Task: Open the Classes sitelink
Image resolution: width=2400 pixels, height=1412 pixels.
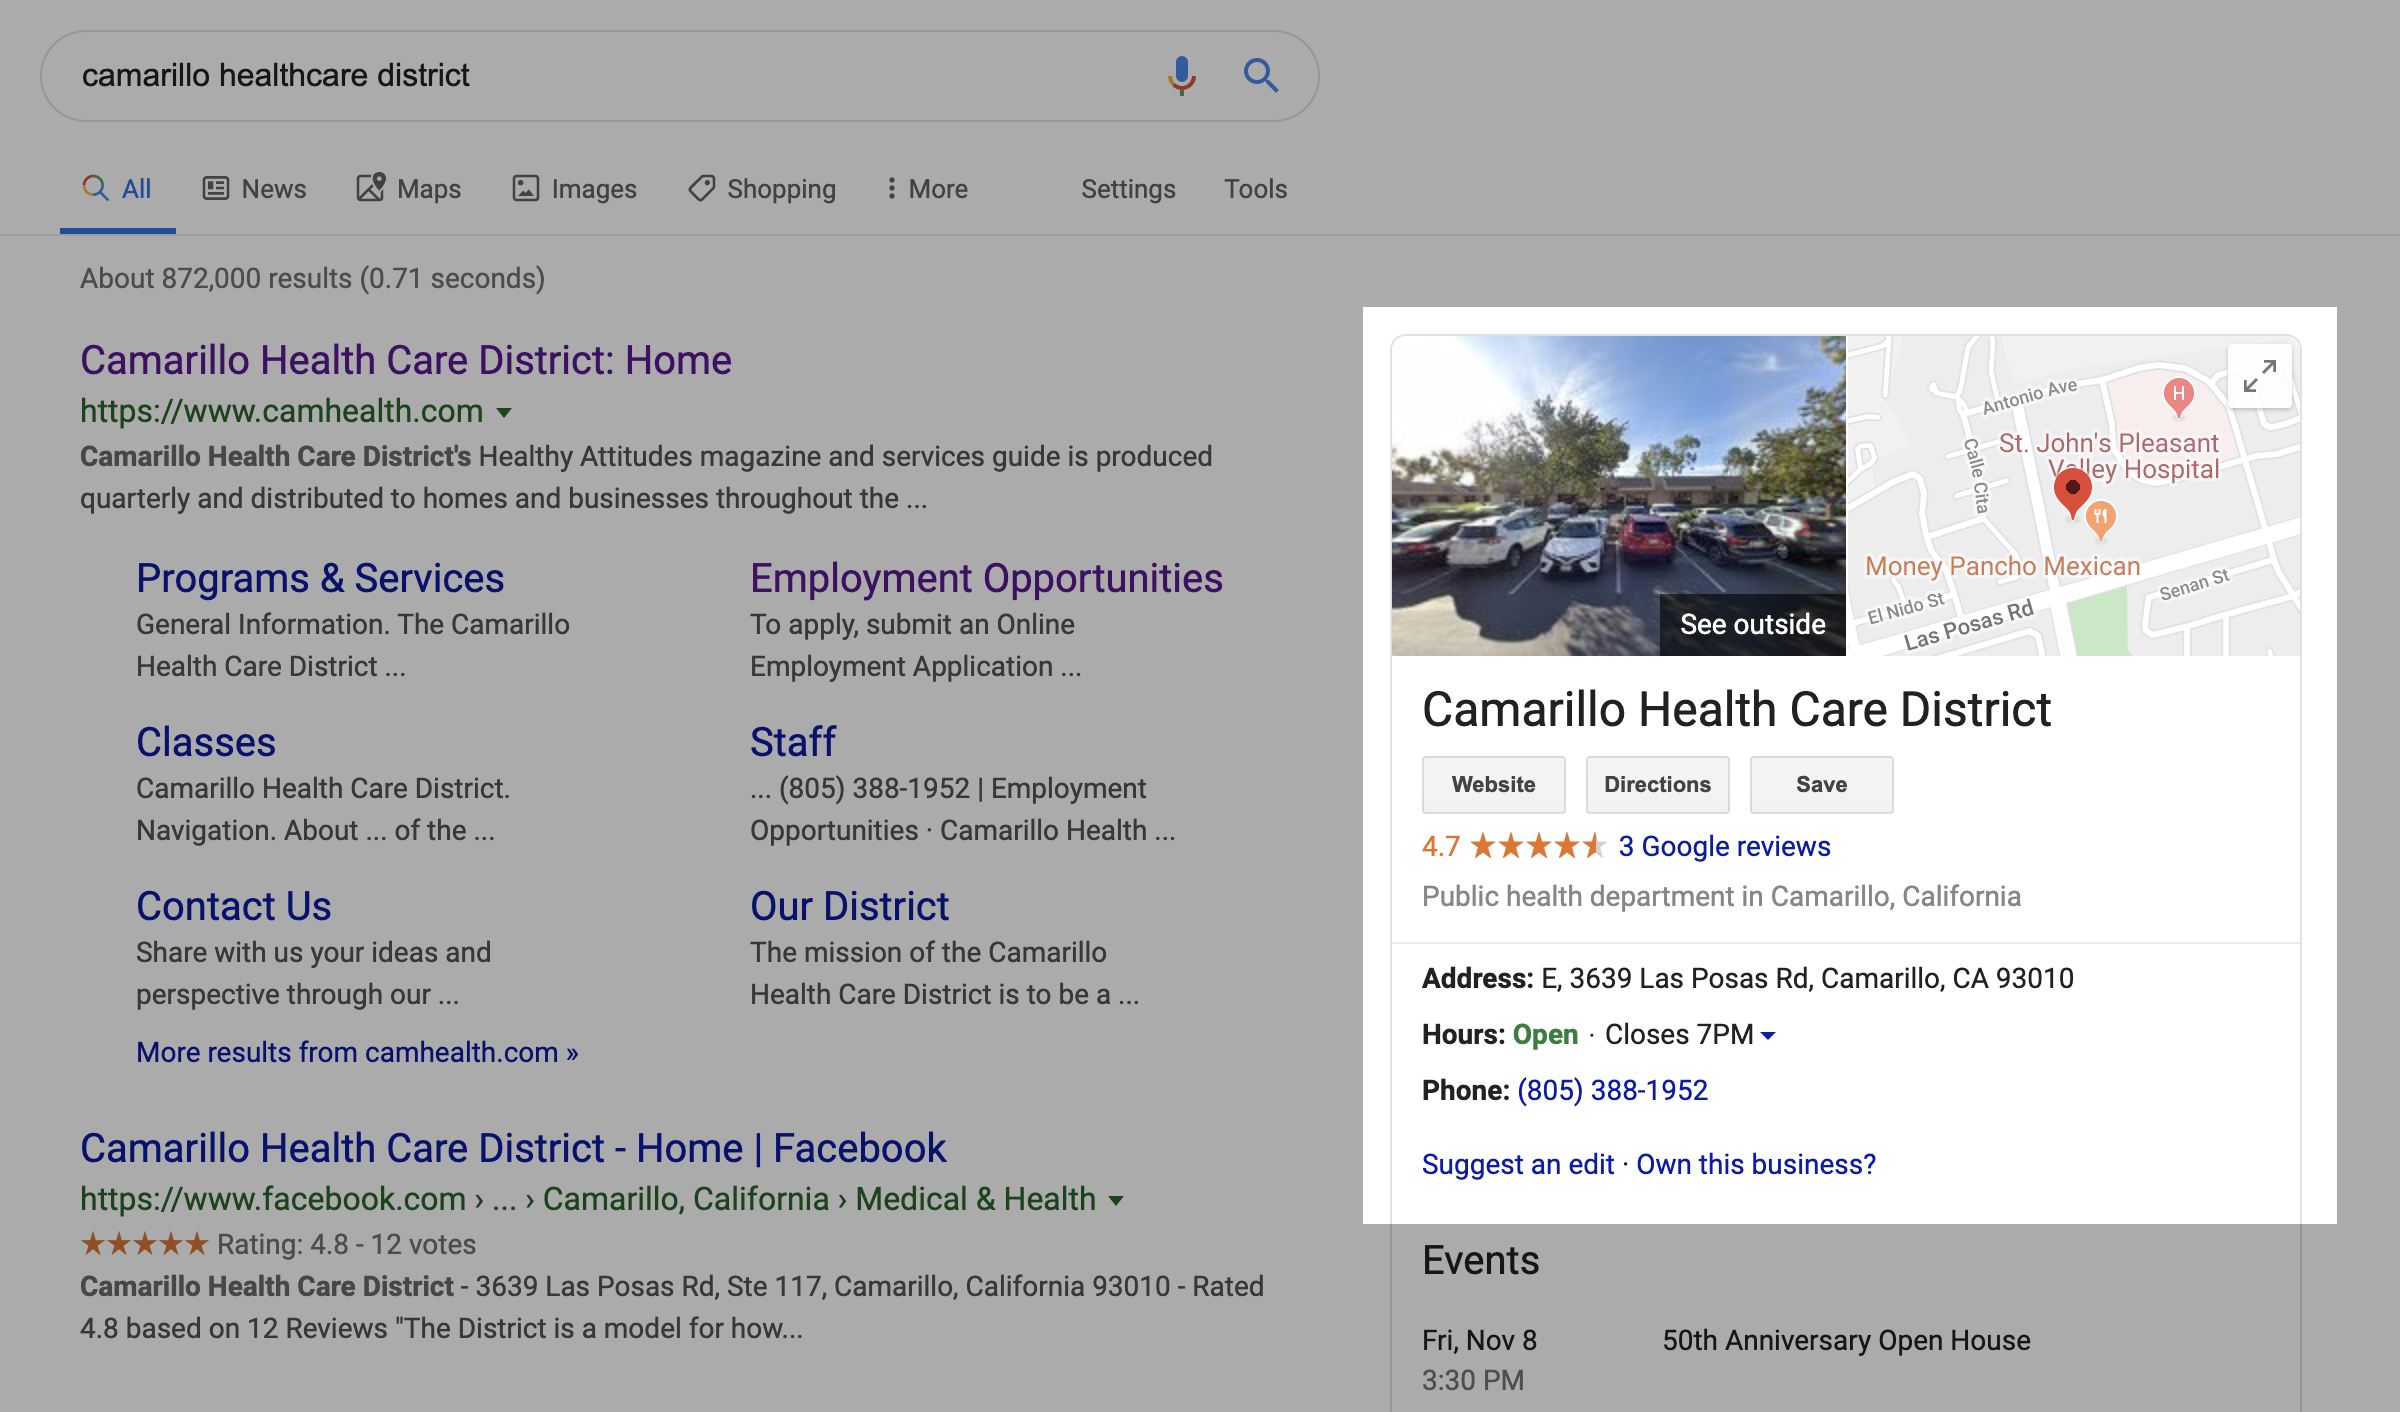Action: (206, 742)
